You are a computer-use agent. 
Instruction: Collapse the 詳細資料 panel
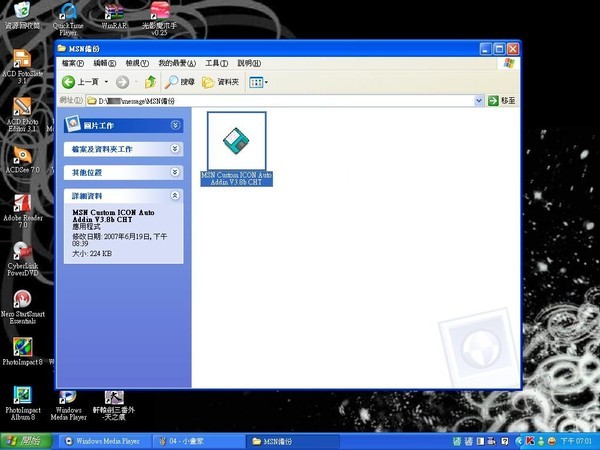pyautogui.click(x=175, y=196)
